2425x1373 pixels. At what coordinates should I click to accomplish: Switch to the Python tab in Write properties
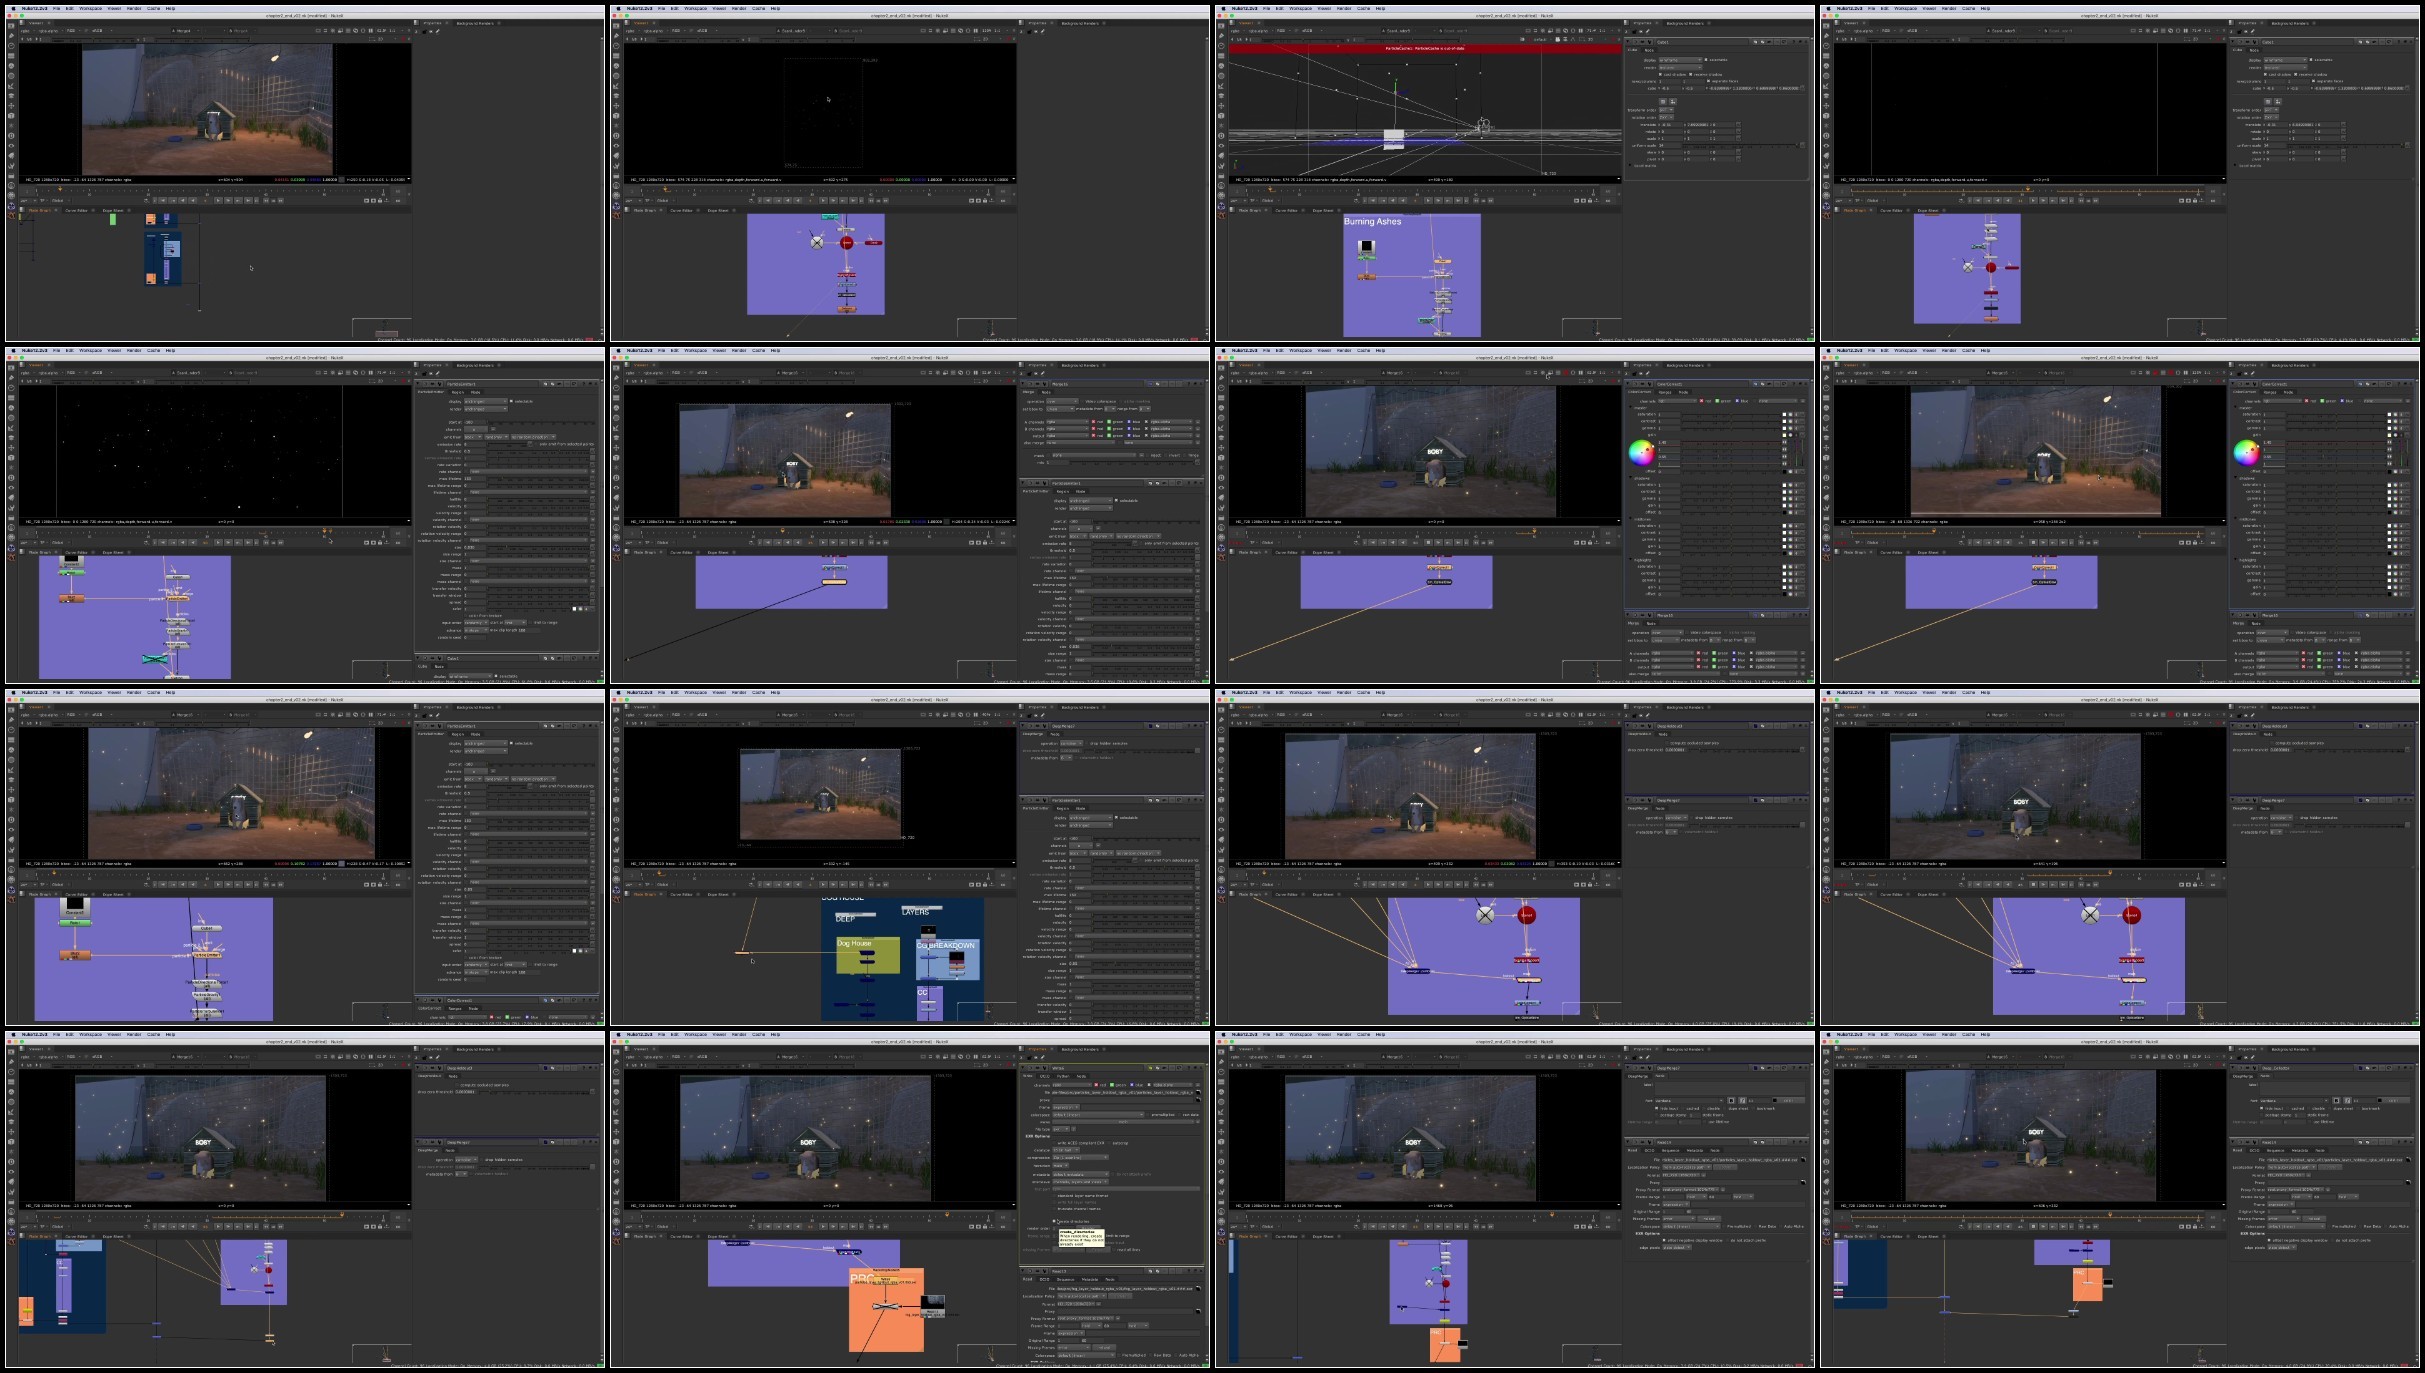point(1063,1076)
